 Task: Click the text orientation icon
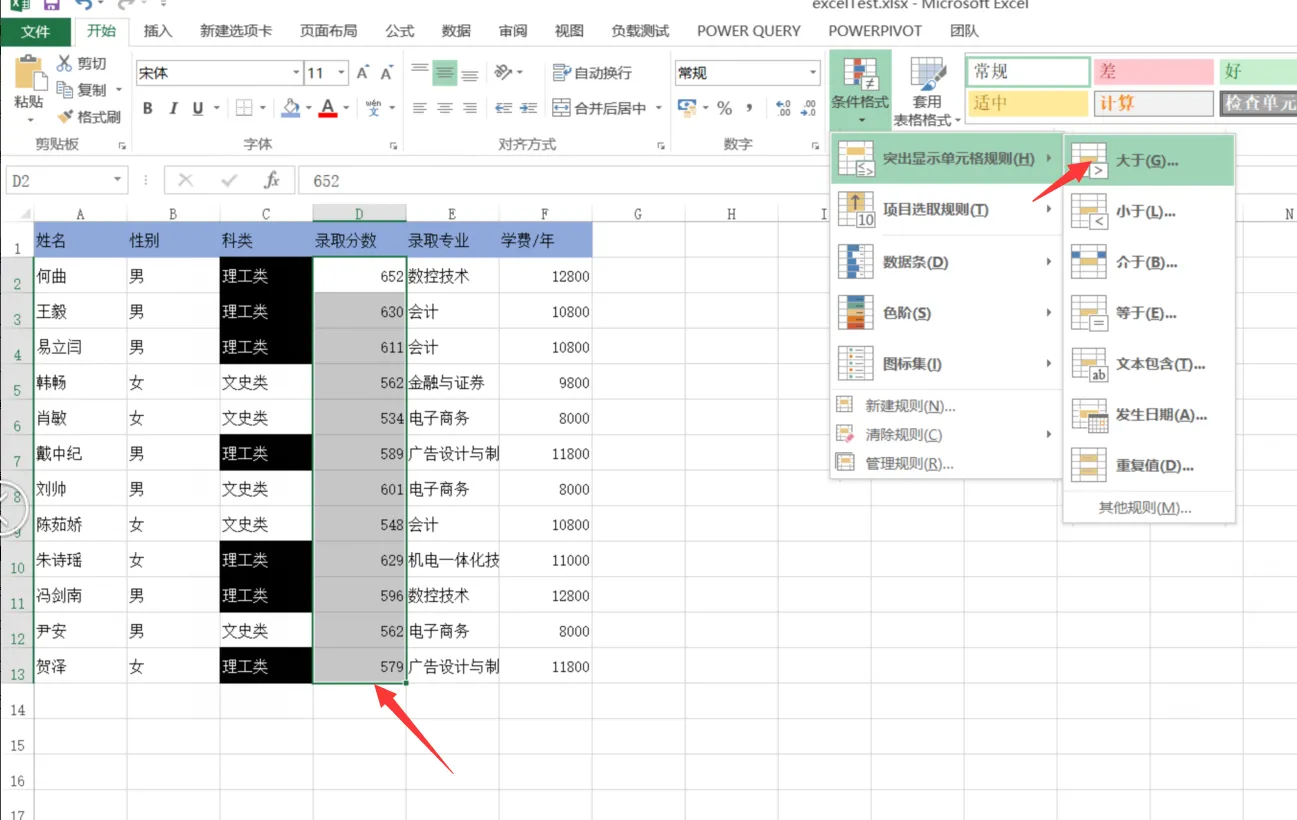click(503, 72)
